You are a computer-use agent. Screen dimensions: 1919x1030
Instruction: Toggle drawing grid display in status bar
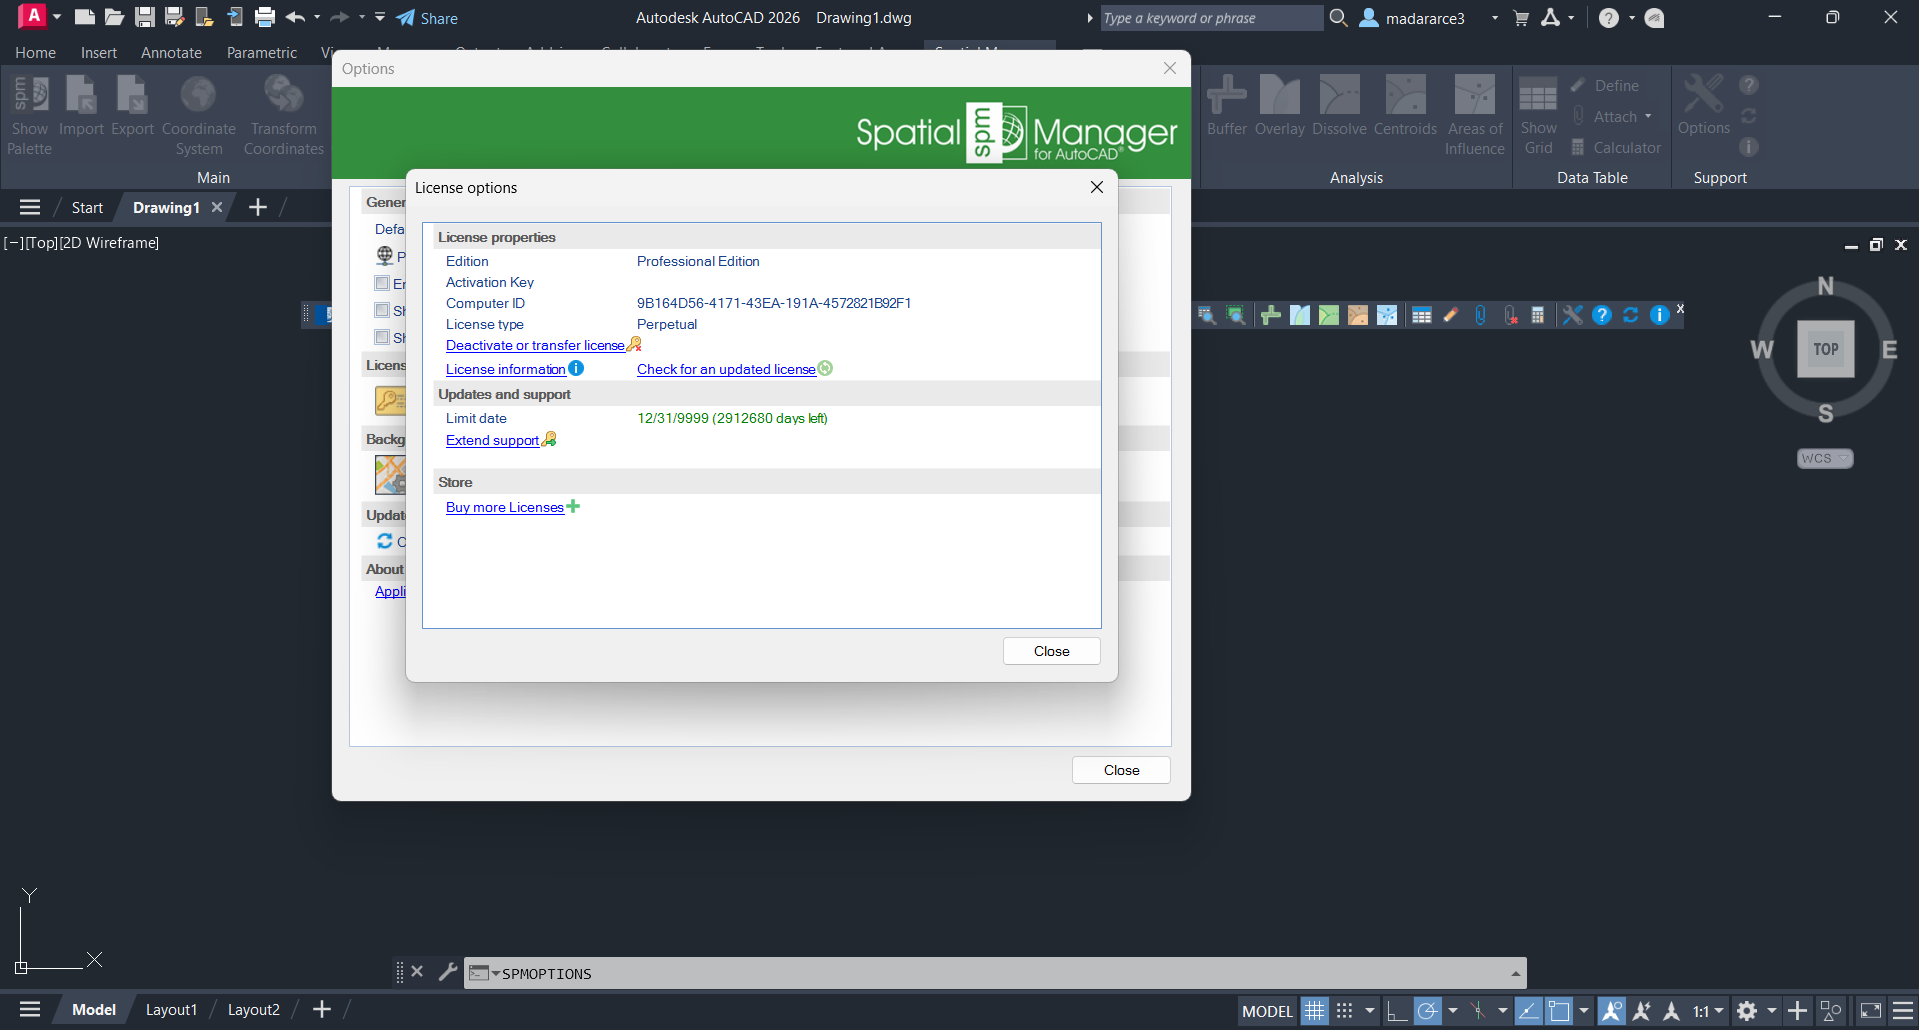(x=1314, y=1011)
